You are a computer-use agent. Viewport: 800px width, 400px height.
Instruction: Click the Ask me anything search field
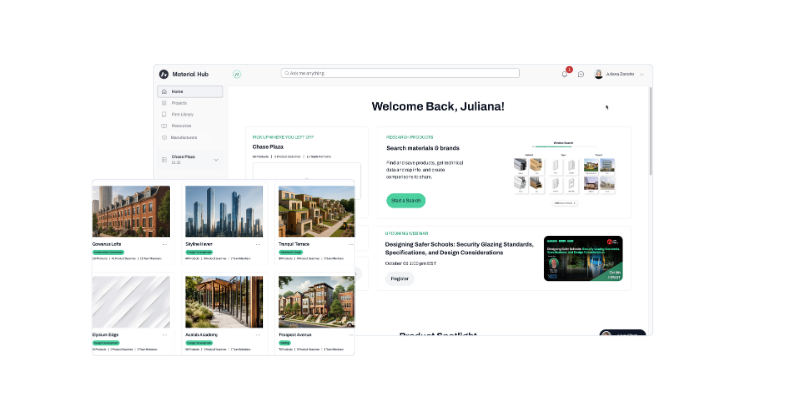click(x=400, y=73)
